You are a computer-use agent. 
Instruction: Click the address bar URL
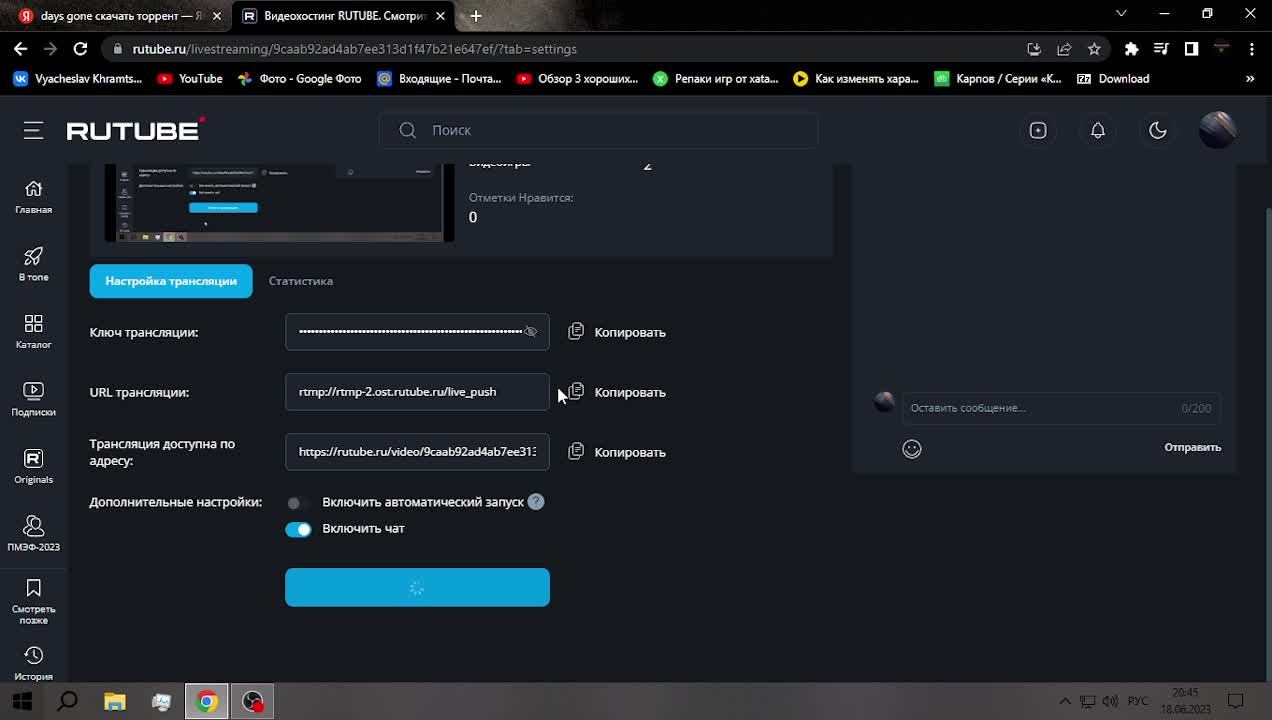click(x=355, y=48)
